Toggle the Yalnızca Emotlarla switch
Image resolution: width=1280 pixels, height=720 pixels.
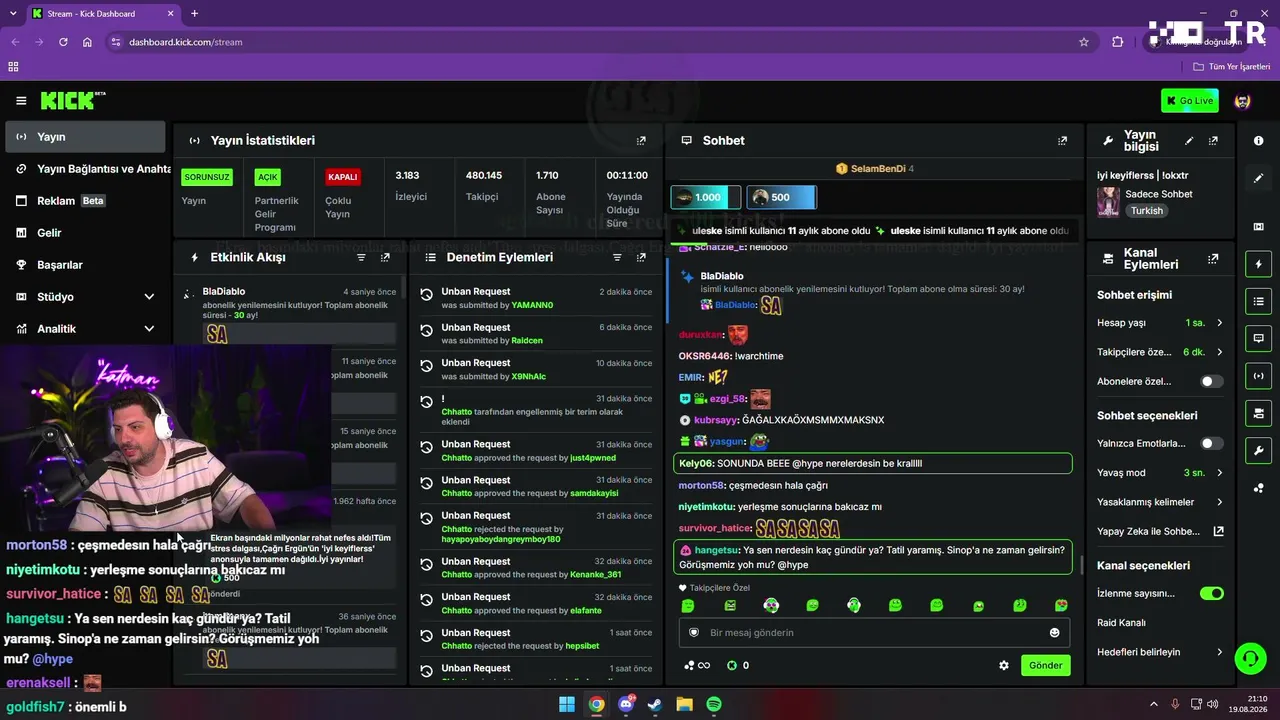tap(1211, 443)
